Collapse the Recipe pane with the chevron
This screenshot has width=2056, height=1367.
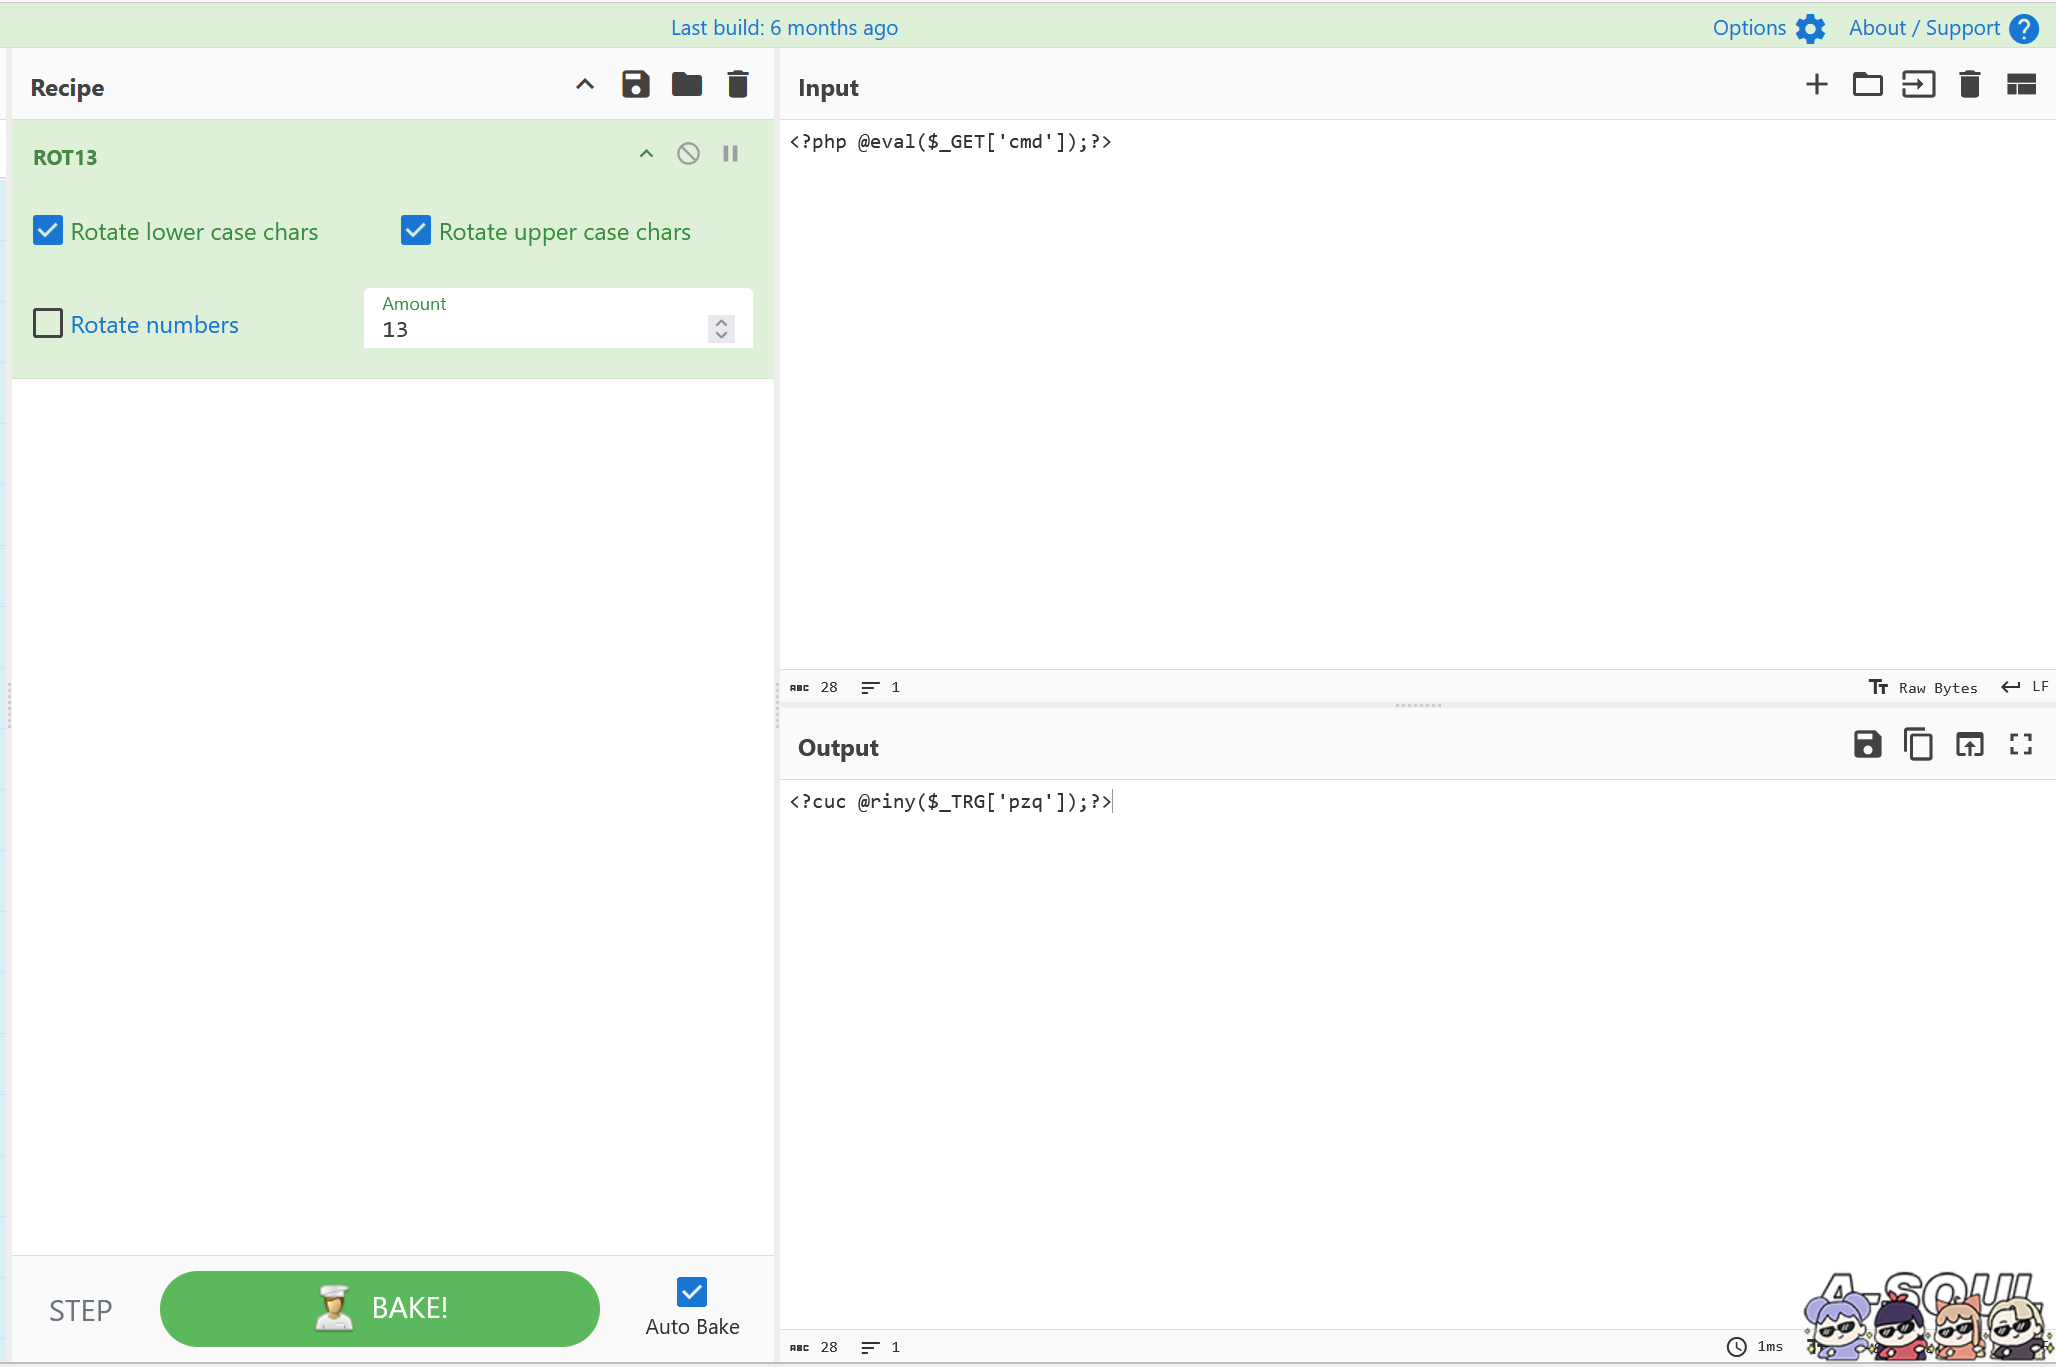pyautogui.click(x=585, y=85)
